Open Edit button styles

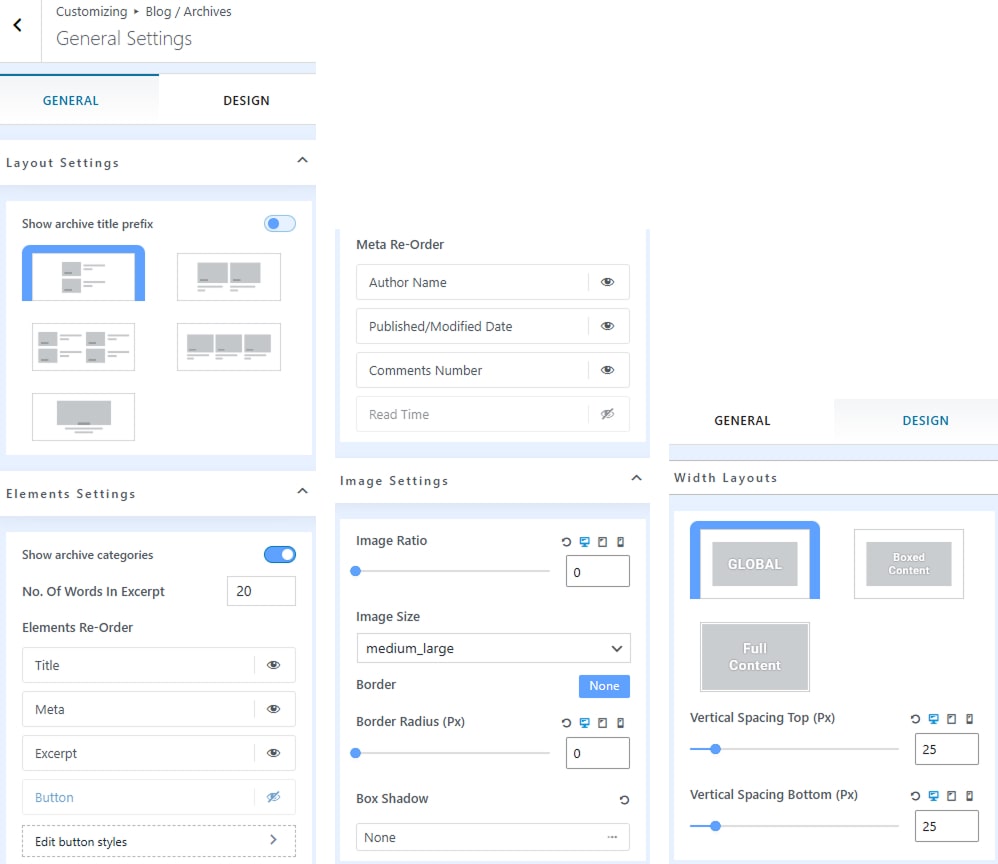pyautogui.click(x=158, y=841)
